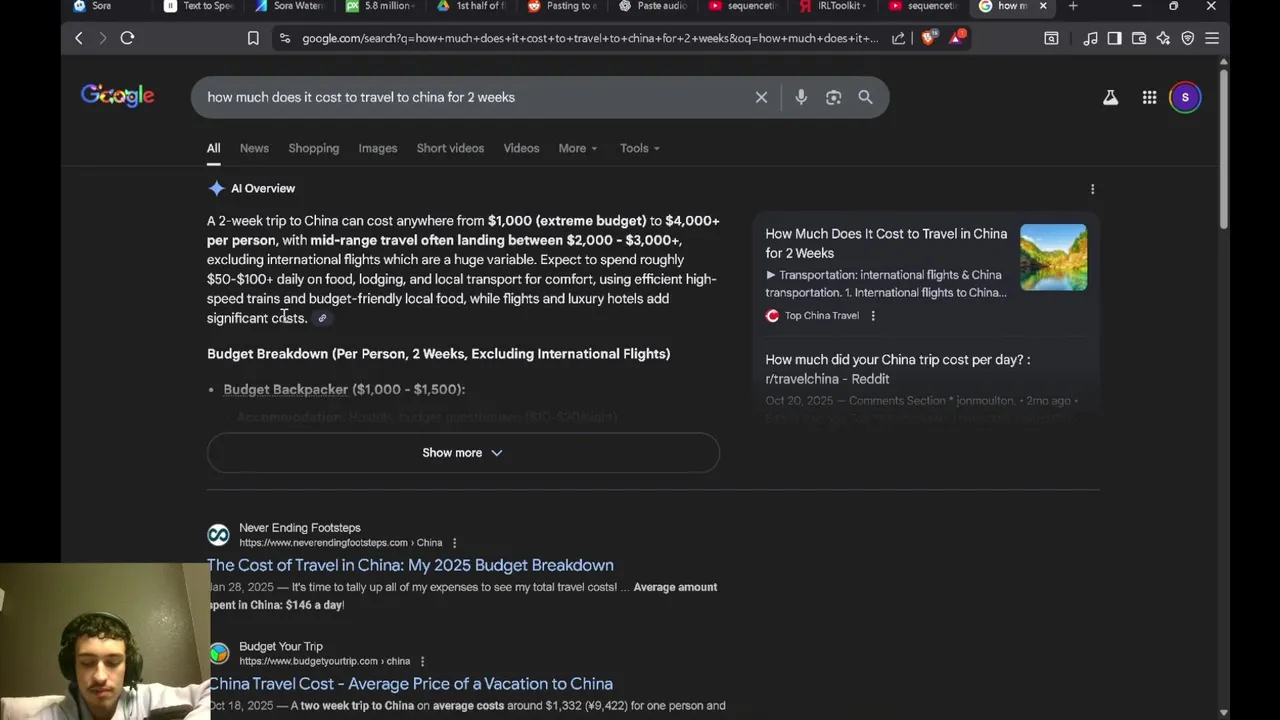Open 'How Much Does It Cost to Travel in China' card

click(886, 243)
